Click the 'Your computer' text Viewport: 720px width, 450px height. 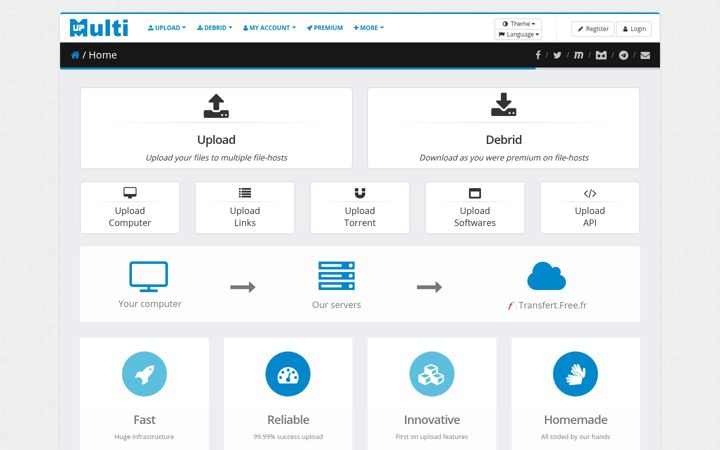pyautogui.click(x=150, y=304)
